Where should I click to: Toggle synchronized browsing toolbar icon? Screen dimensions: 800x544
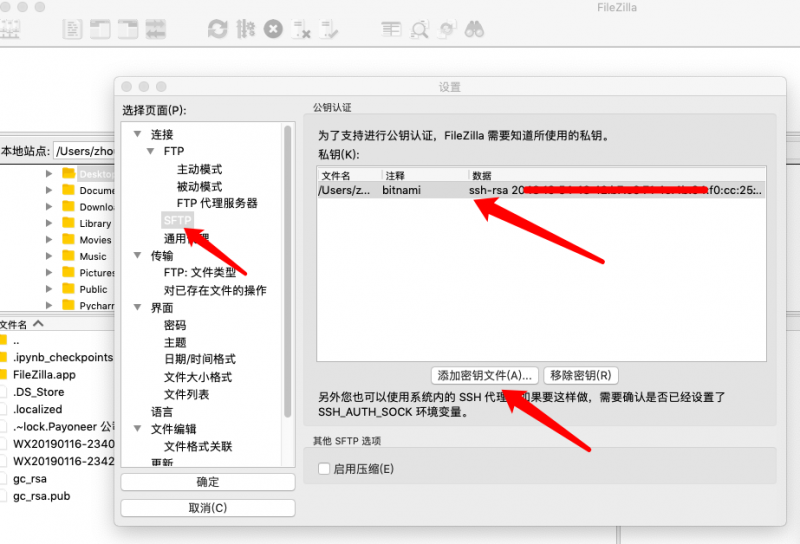click(x=447, y=29)
